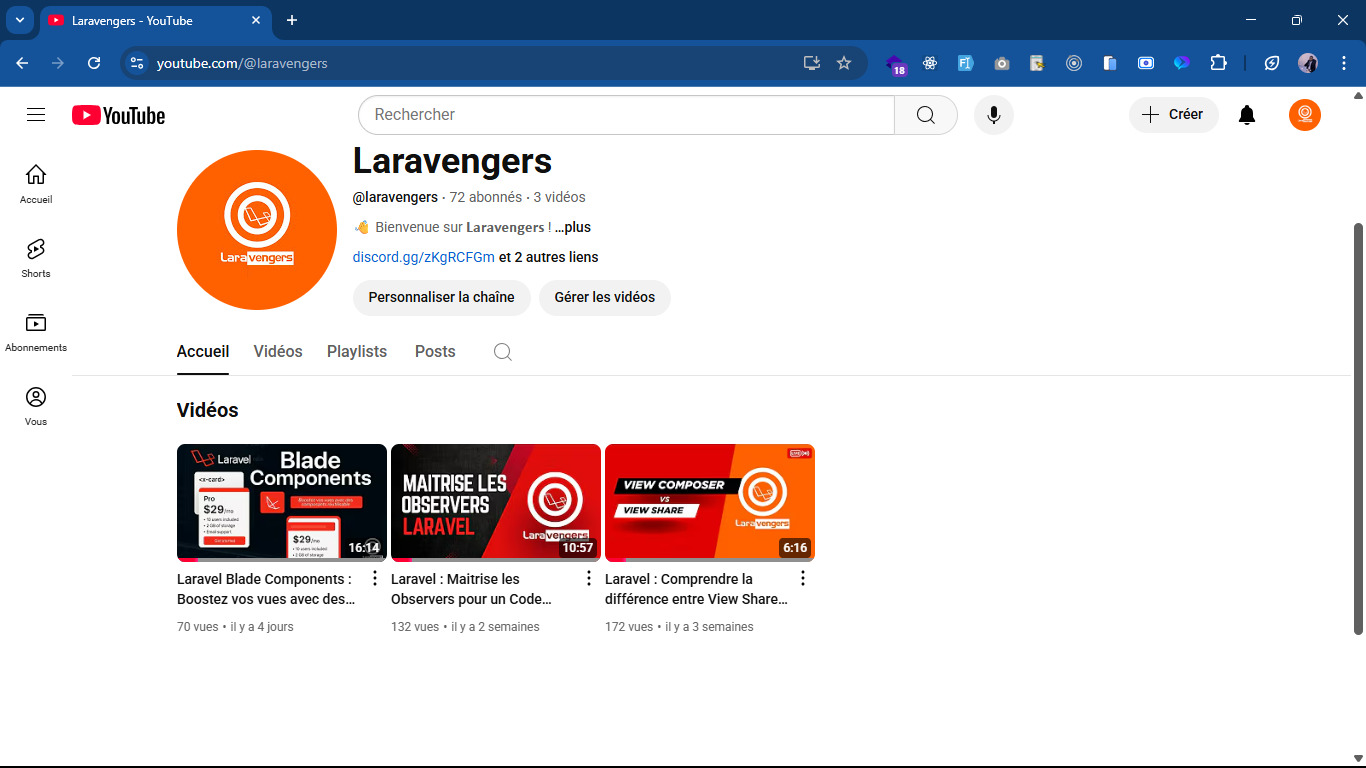Click the install app icon in address bar
This screenshot has height=768, width=1366.
pos(812,63)
